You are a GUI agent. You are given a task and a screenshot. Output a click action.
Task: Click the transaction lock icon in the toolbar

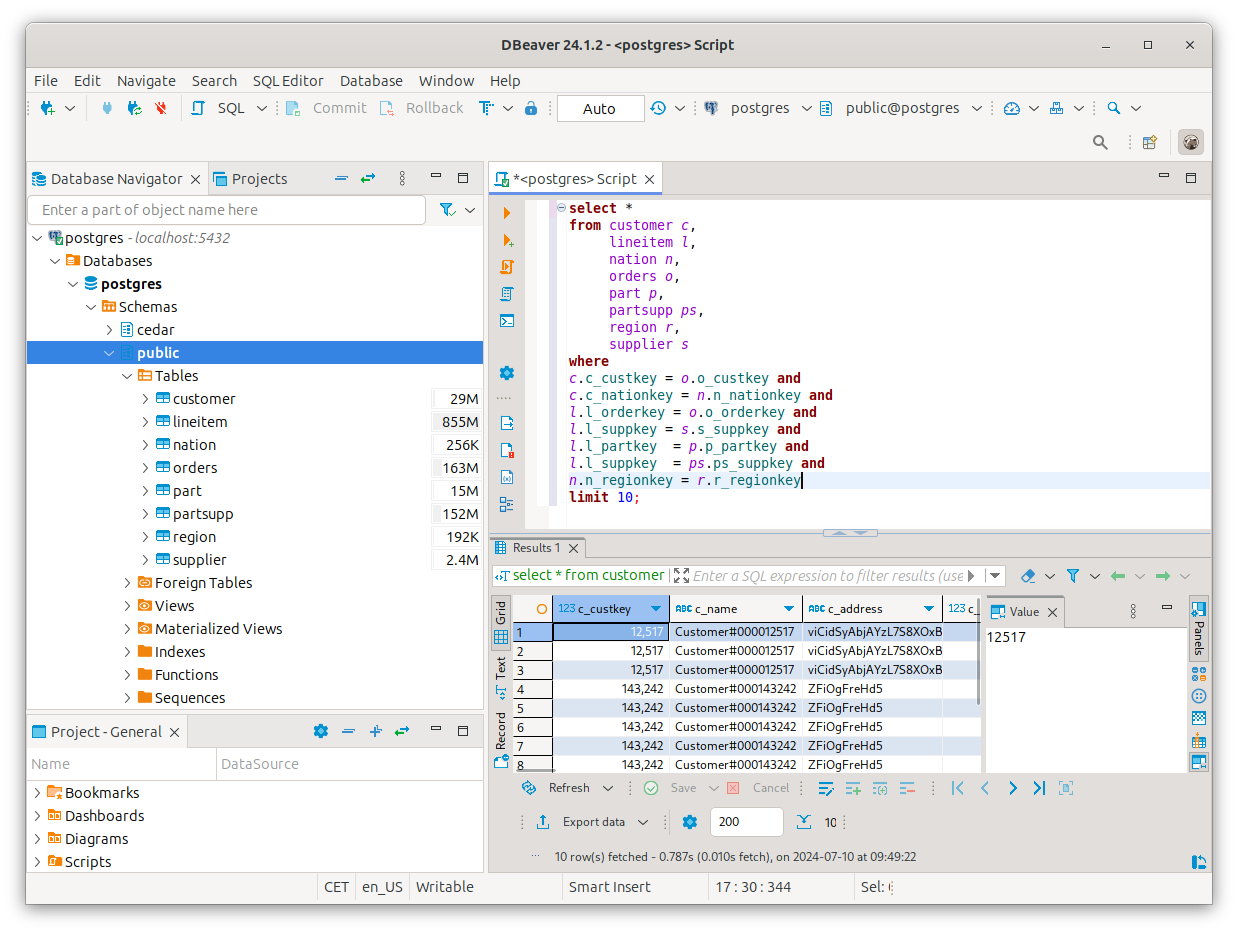(x=531, y=108)
